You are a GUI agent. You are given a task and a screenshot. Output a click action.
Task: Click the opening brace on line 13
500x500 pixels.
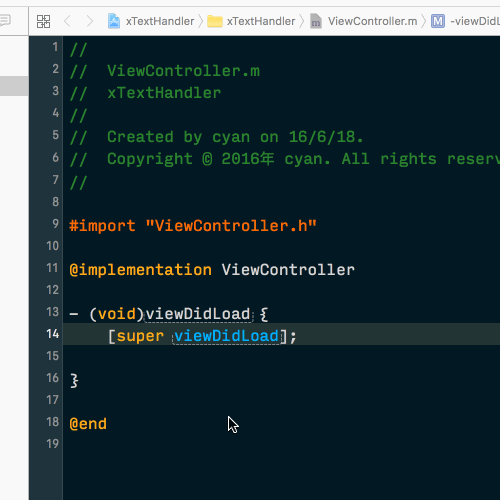click(x=264, y=314)
